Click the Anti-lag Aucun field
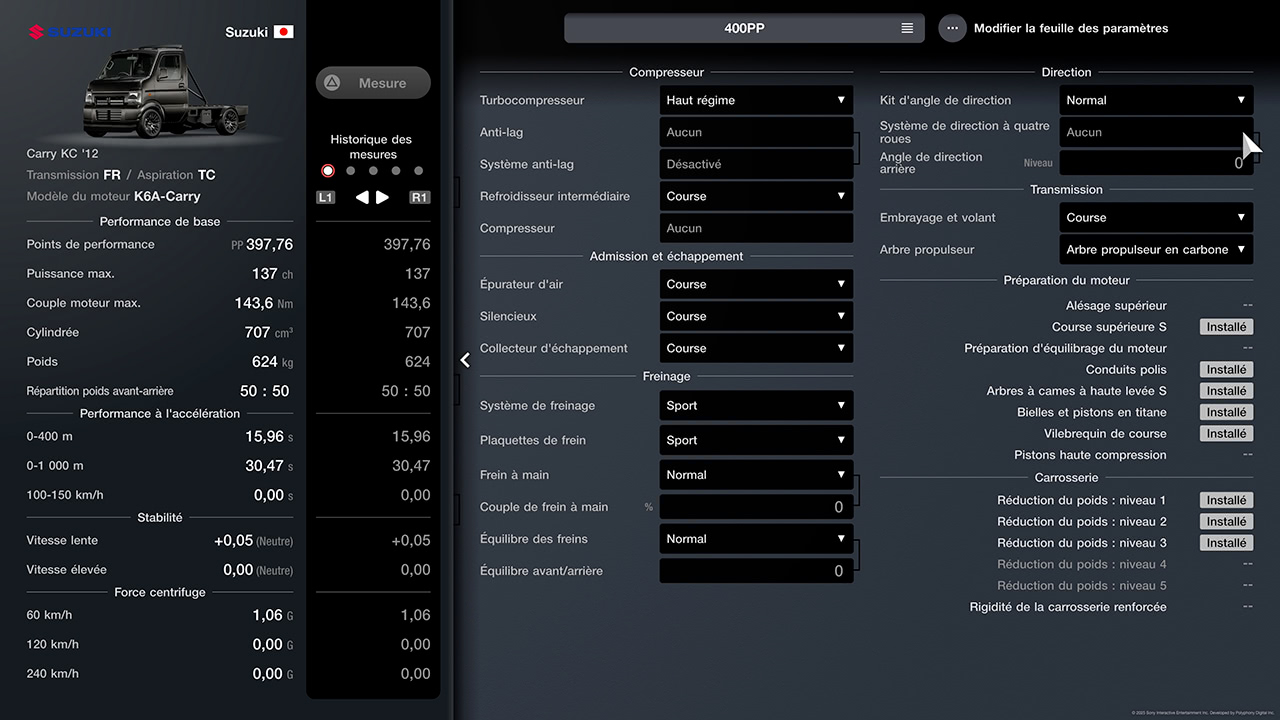Viewport: 1280px width, 720px height. point(756,132)
